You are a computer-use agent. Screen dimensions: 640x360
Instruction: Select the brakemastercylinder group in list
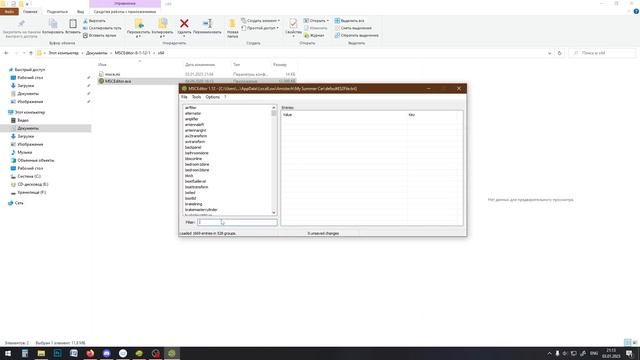point(201,210)
